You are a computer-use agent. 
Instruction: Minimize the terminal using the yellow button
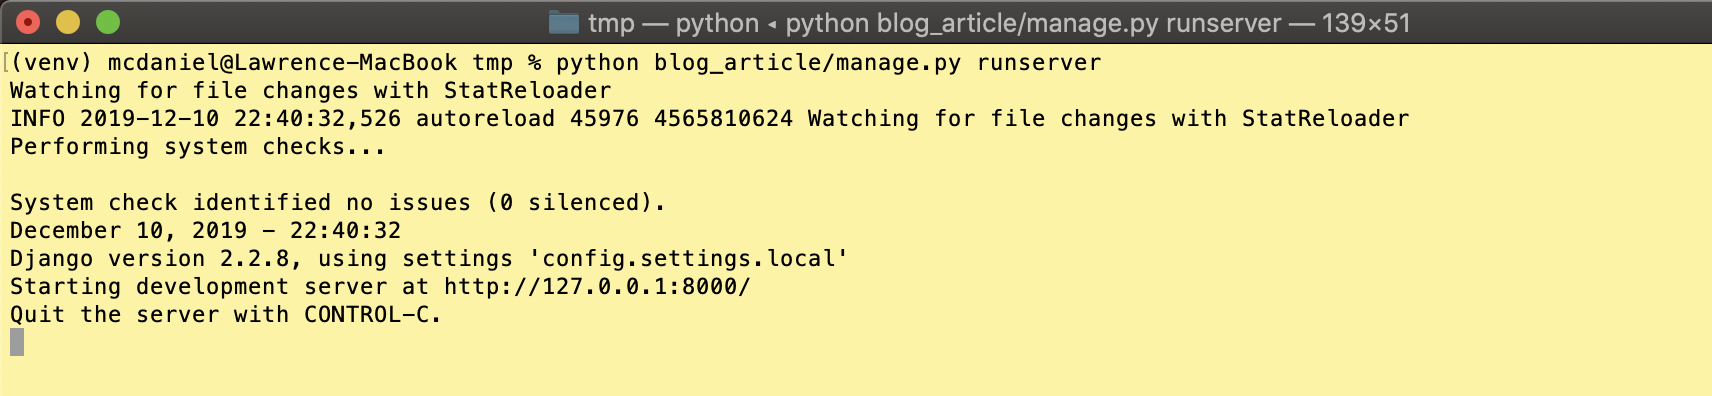point(68,22)
